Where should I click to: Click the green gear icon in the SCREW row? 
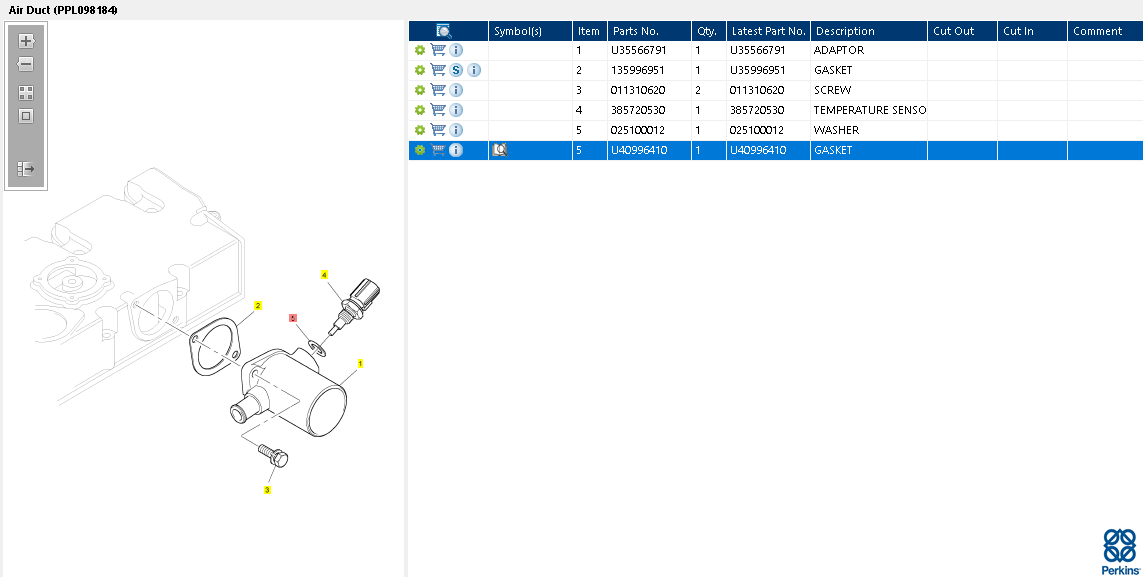click(420, 90)
